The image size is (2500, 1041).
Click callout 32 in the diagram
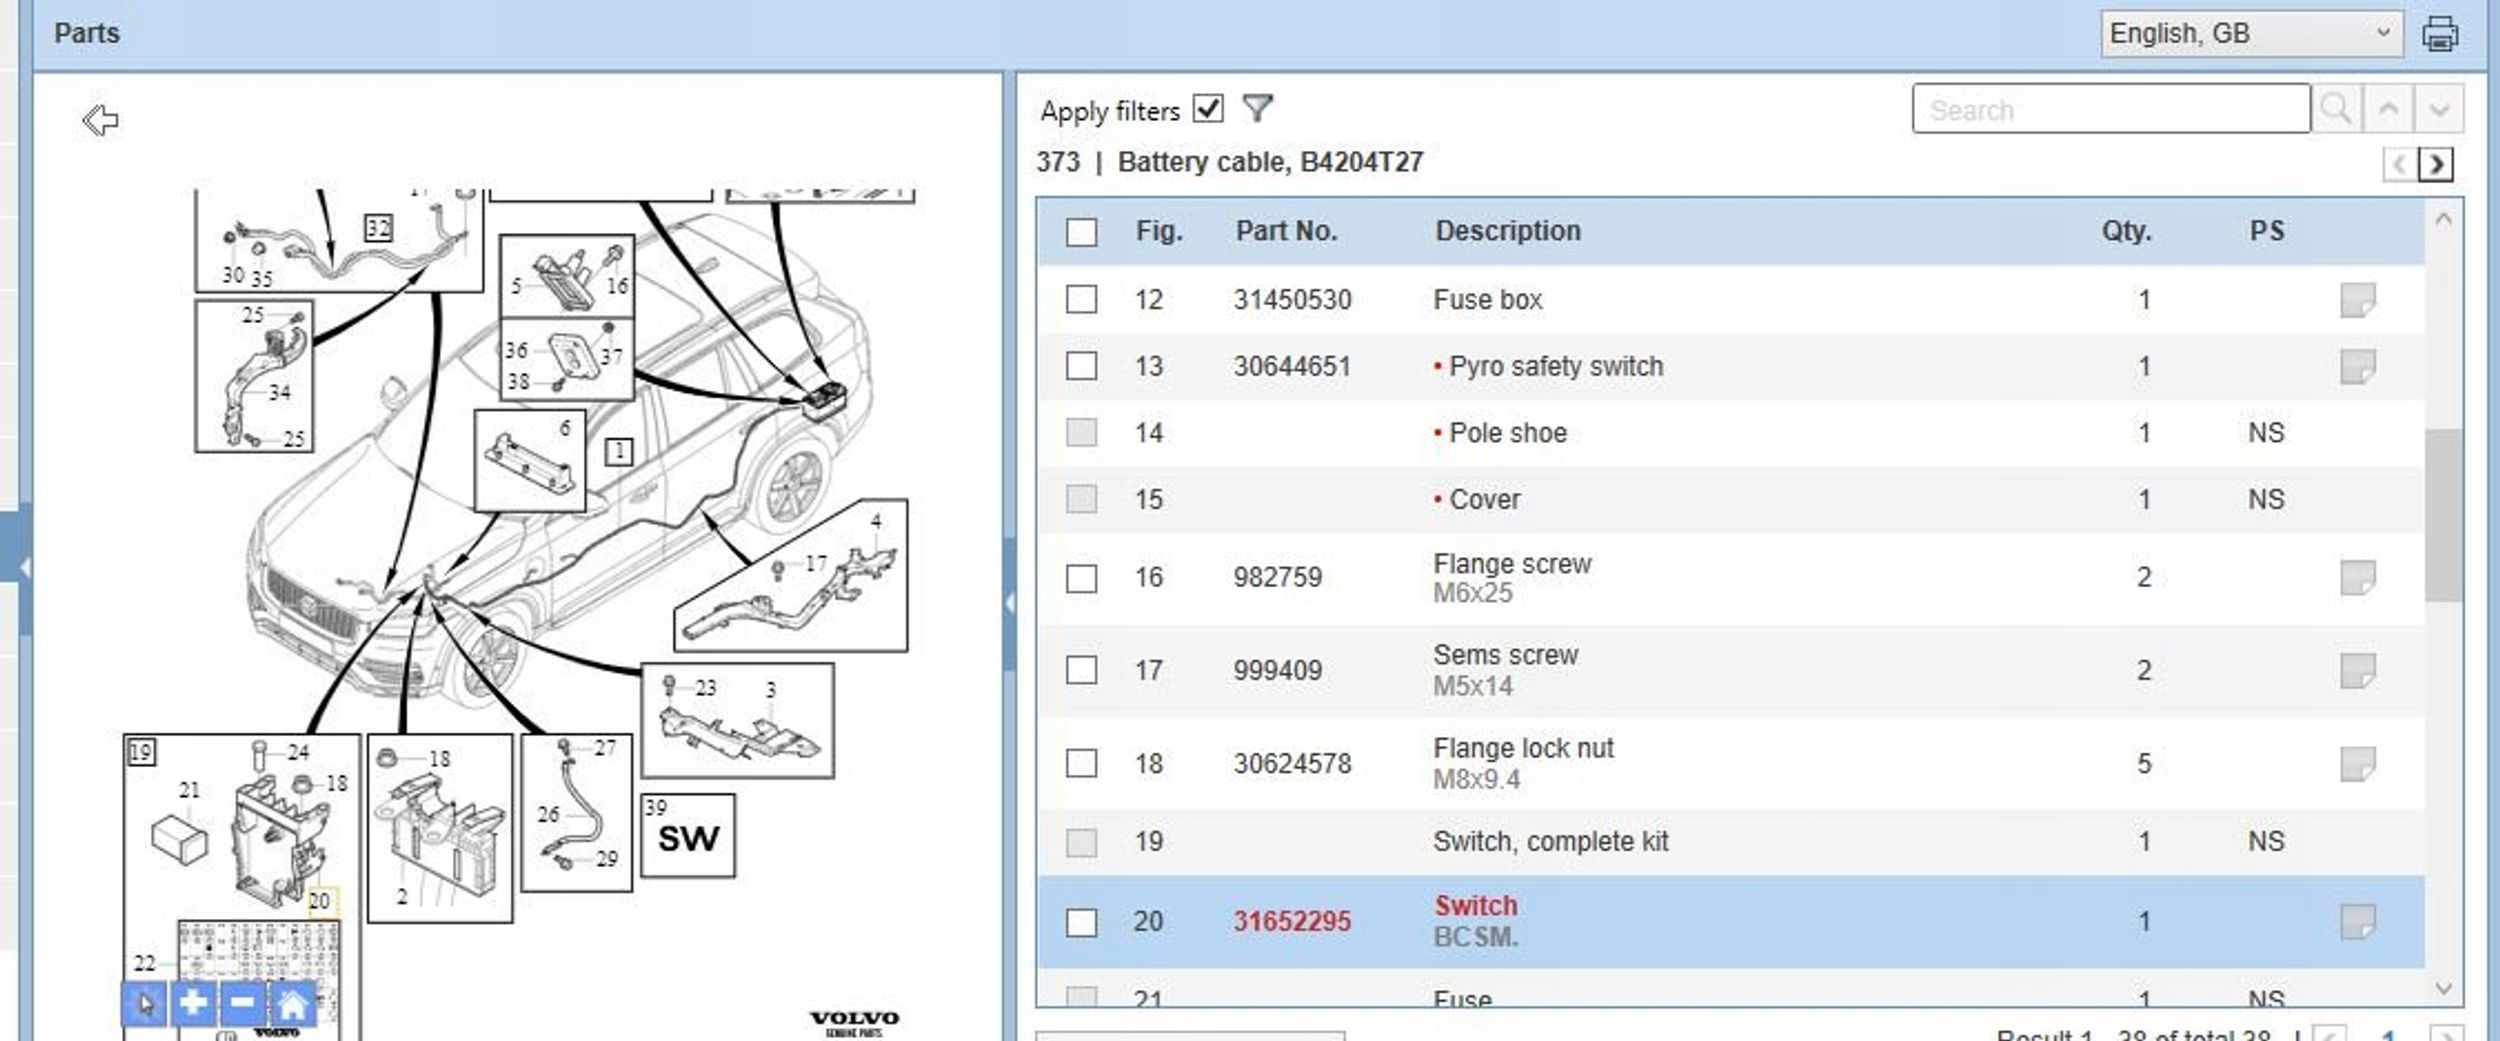point(378,228)
